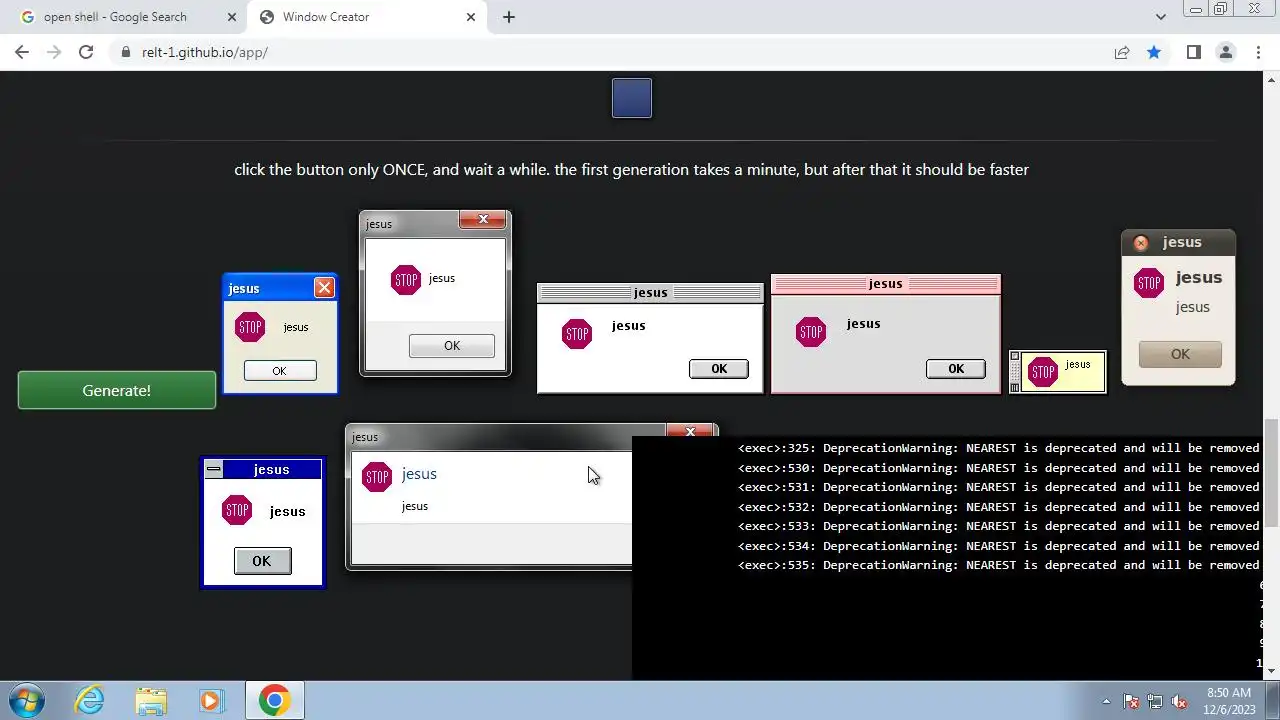Click the stop sign icon in the XP-style window
Screen dimensions: 1280x720
click(250, 327)
